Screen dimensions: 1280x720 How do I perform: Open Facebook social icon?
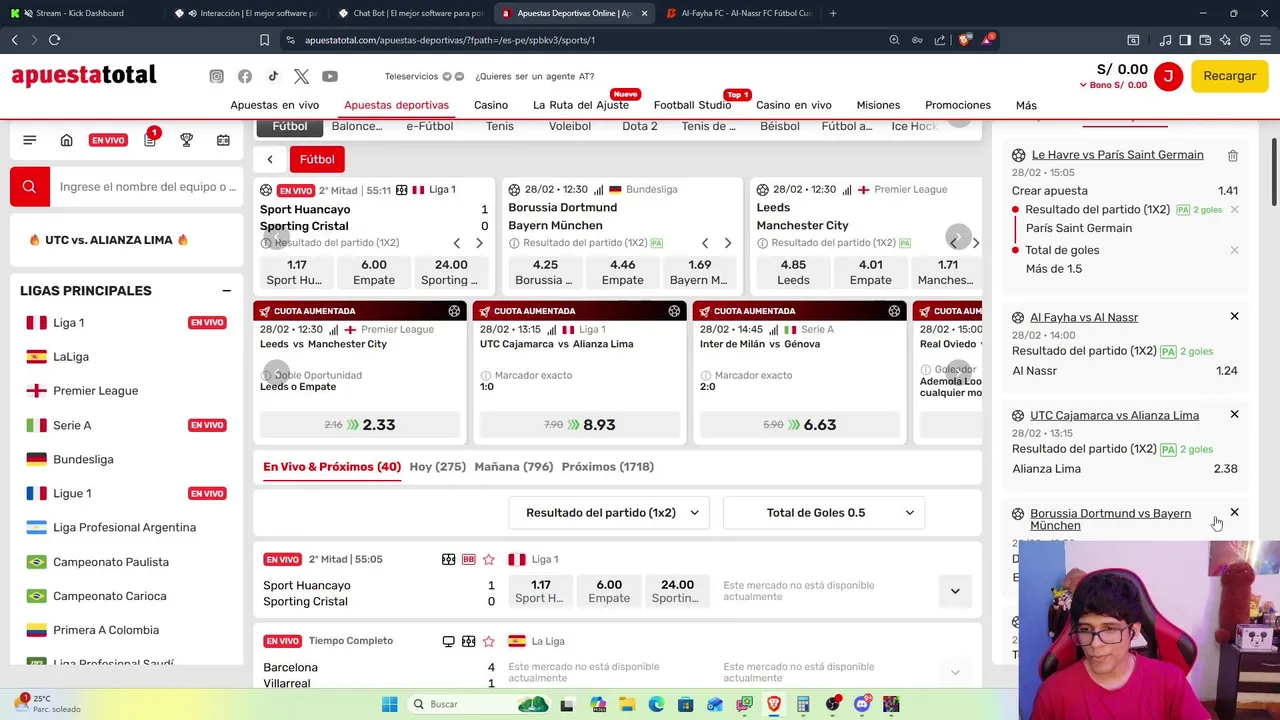pyautogui.click(x=245, y=76)
